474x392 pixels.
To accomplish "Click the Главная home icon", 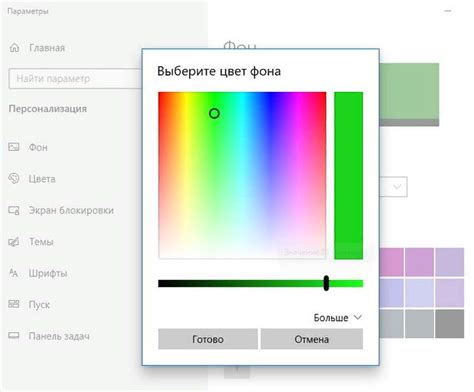I will [x=14, y=48].
